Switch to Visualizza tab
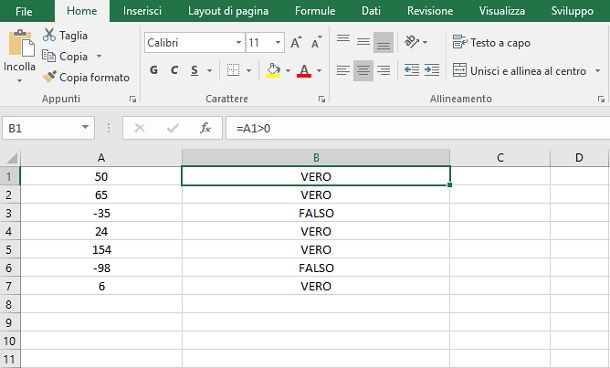610x368 pixels. [502, 11]
